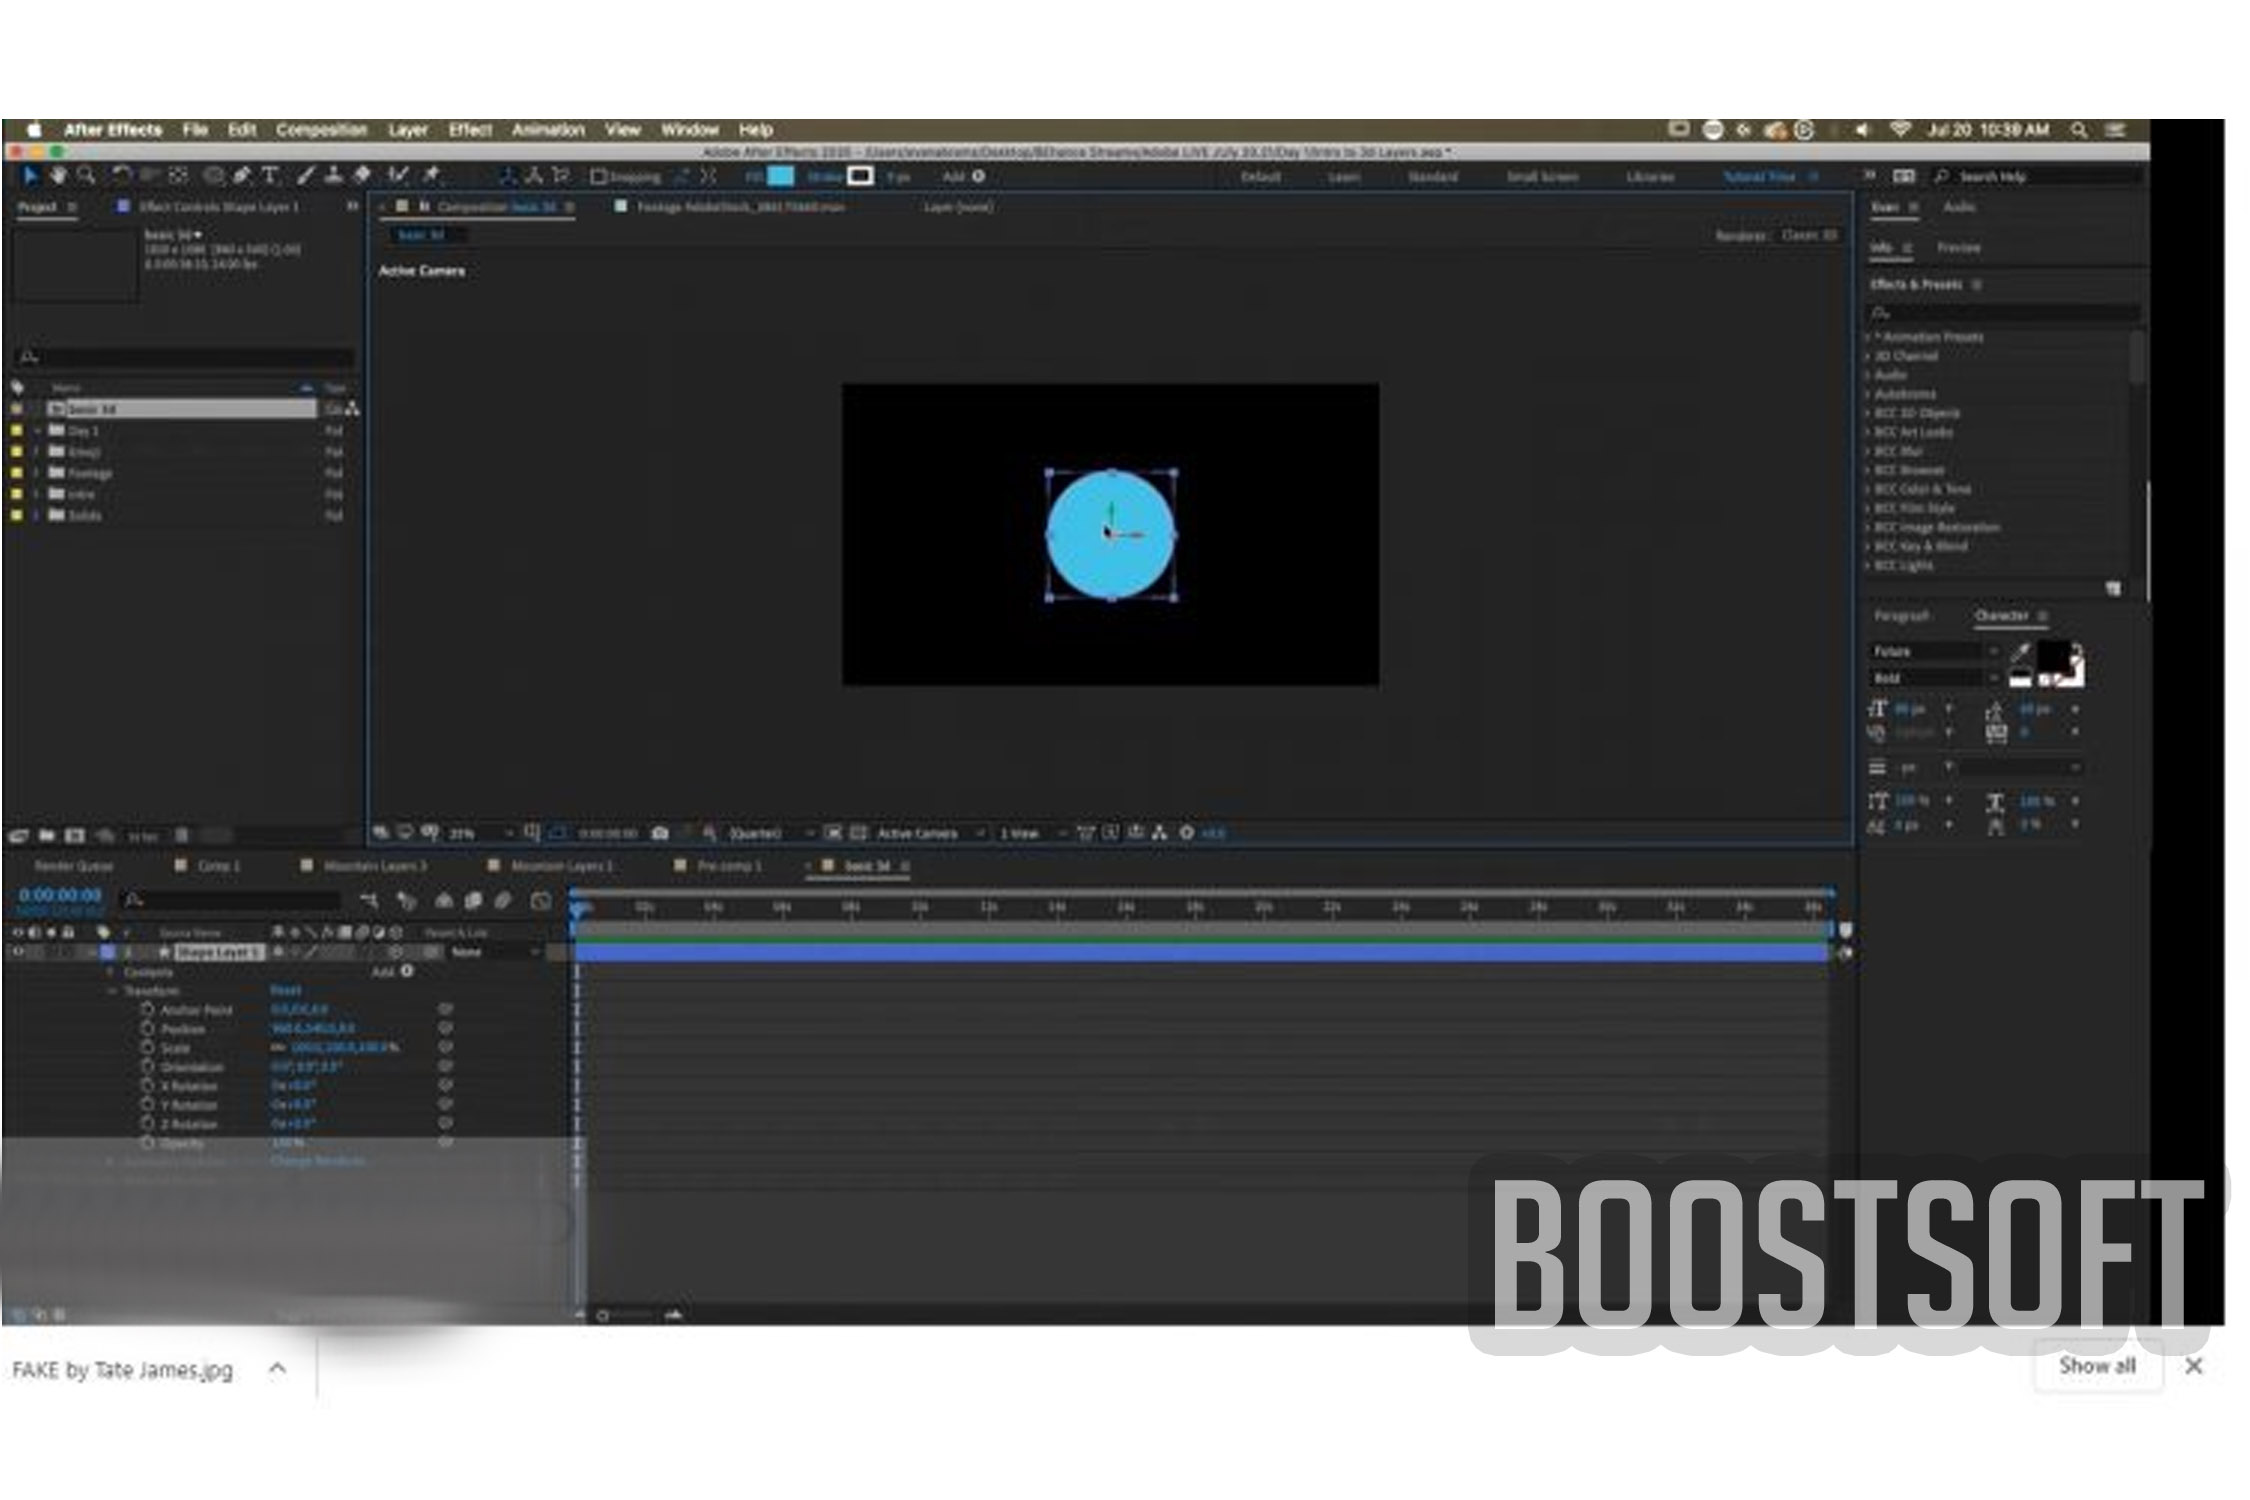Image resolution: width=2250 pixels, height=1500 pixels.
Task: Select the Small Screen workspace
Action: (x=1542, y=177)
